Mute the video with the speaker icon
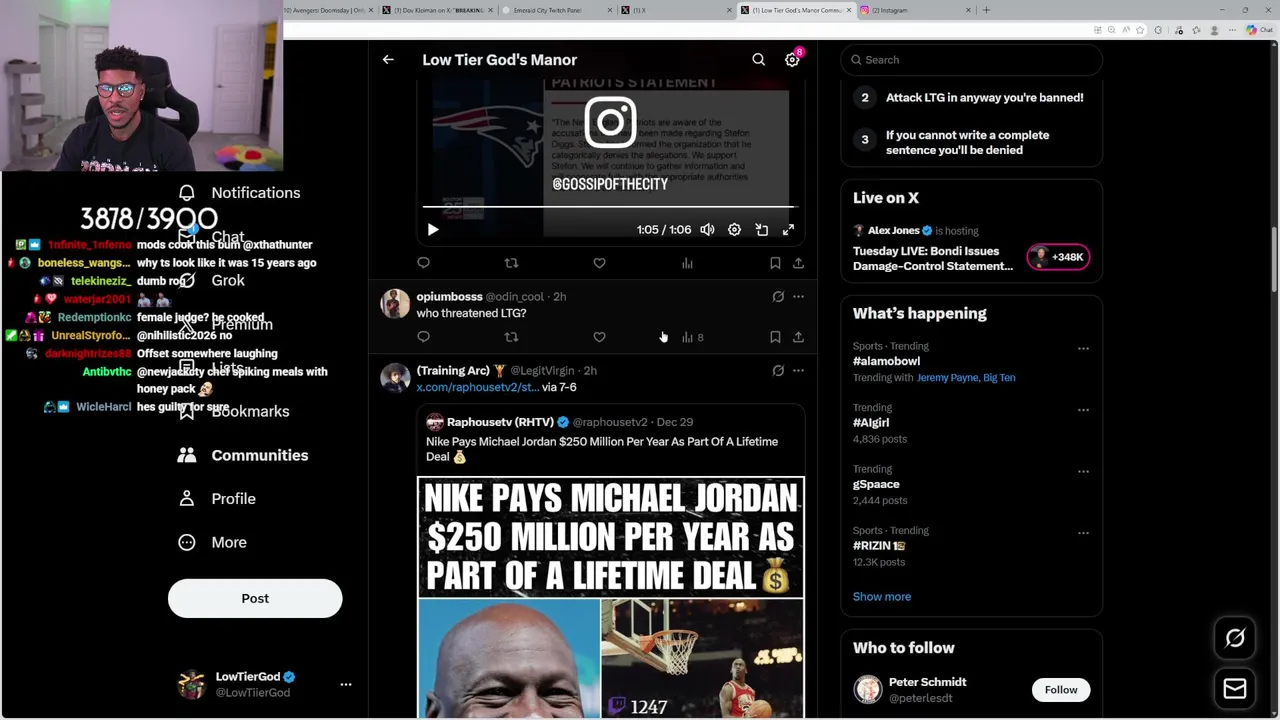Screen dimensions: 1280x720 pos(707,230)
